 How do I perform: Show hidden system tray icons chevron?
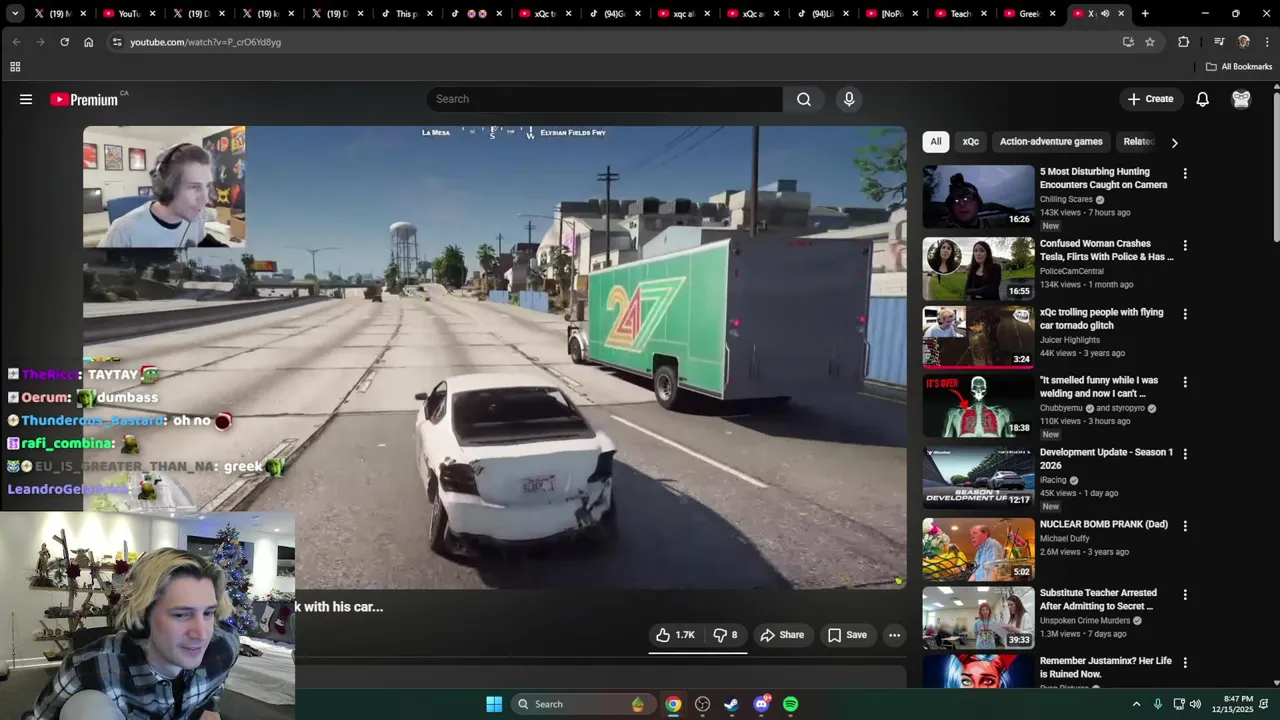click(1136, 704)
